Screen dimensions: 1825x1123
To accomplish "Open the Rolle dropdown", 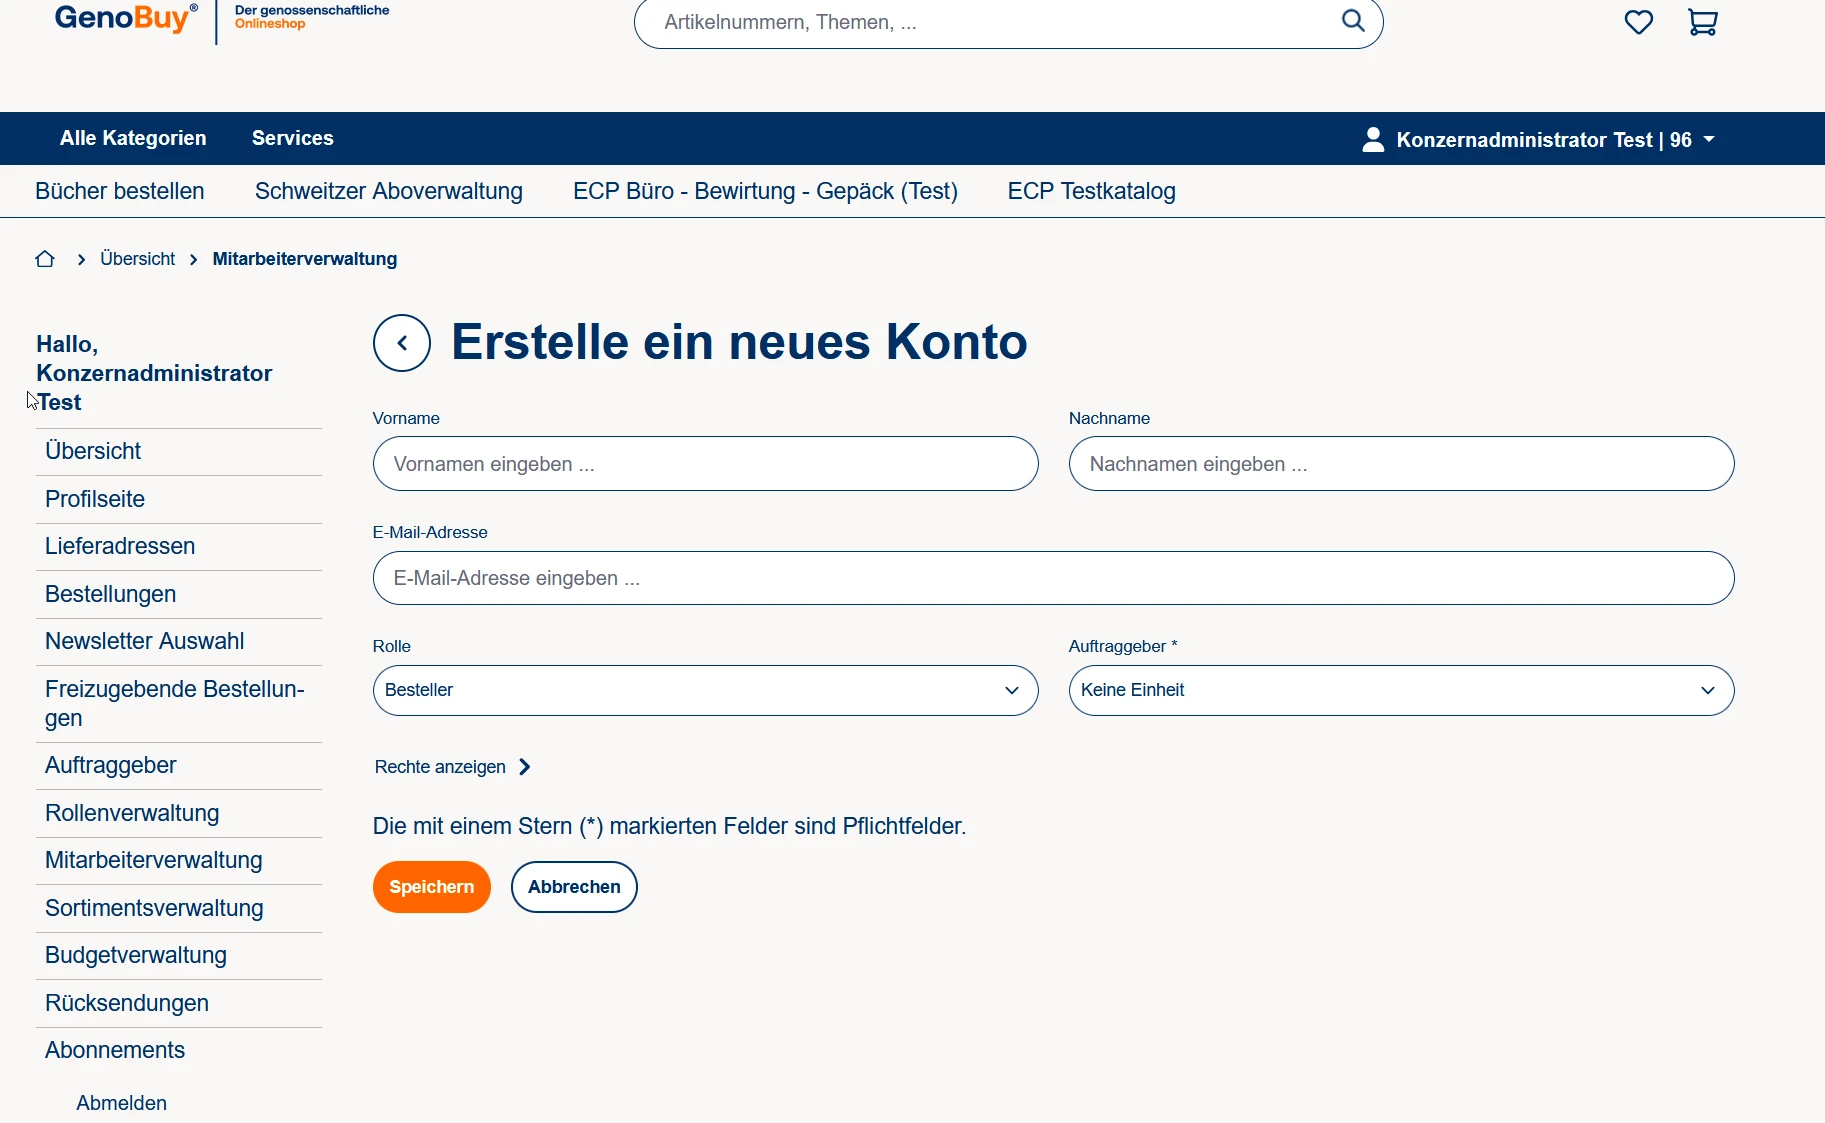I will pyautogui.click(x=705, y=690).
